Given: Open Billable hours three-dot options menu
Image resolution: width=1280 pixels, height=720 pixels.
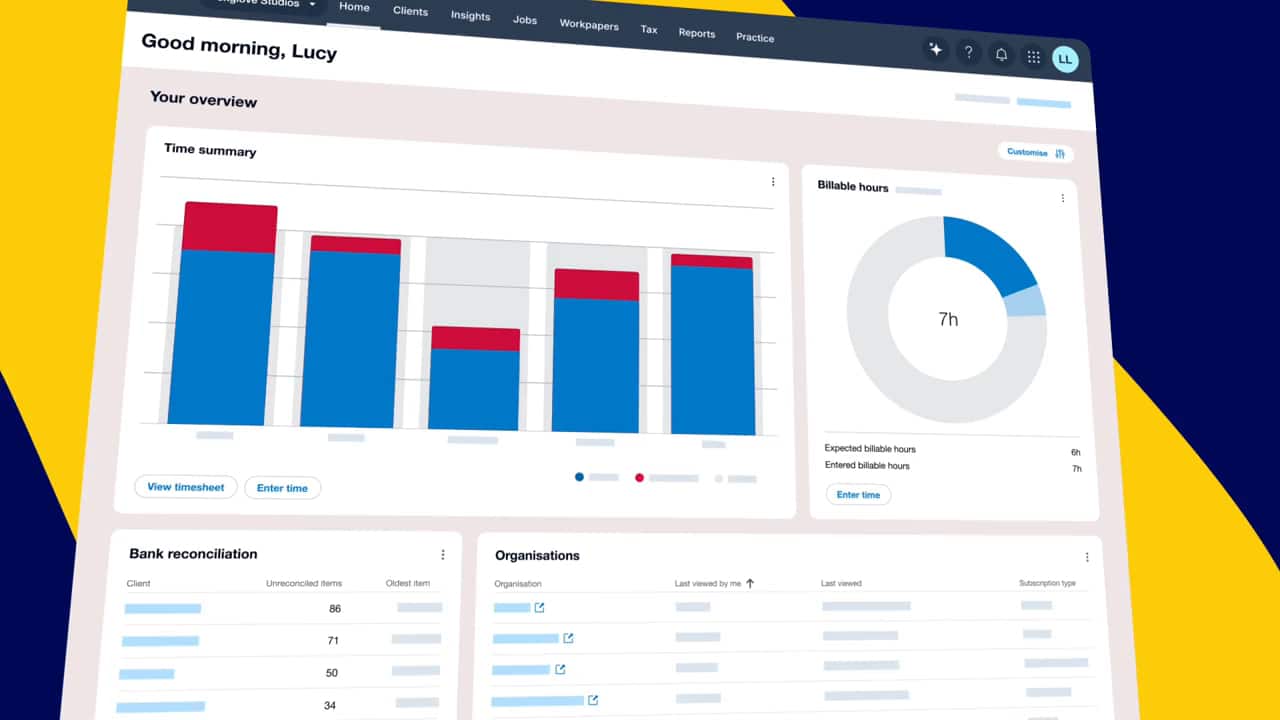Looking at the screenshot, I should pyautogui.click(x=1062, y=198).
